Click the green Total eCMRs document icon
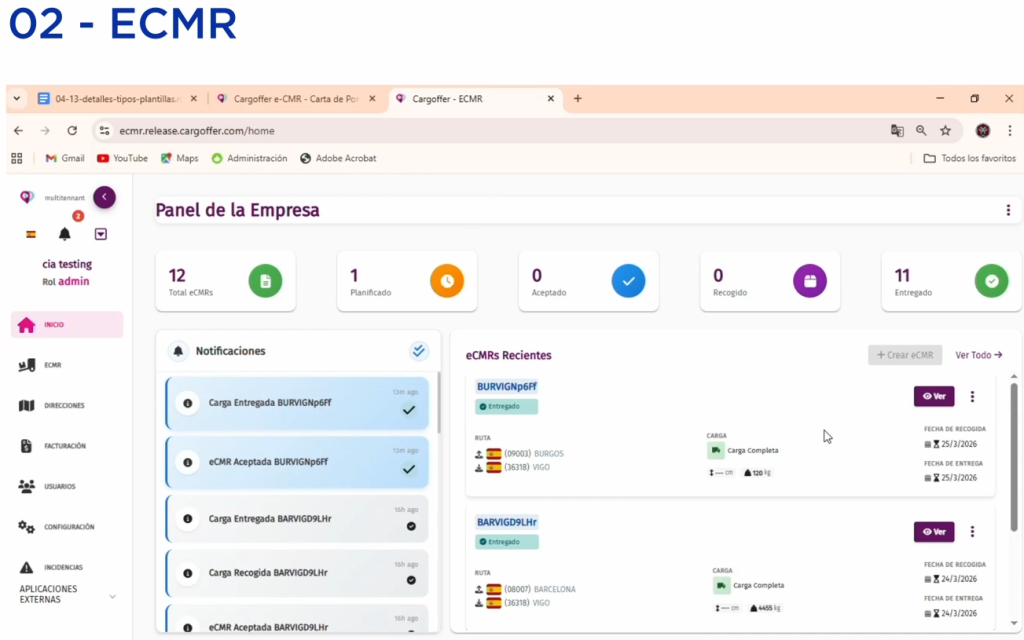 pyautogui.click(x=265, y=281)
